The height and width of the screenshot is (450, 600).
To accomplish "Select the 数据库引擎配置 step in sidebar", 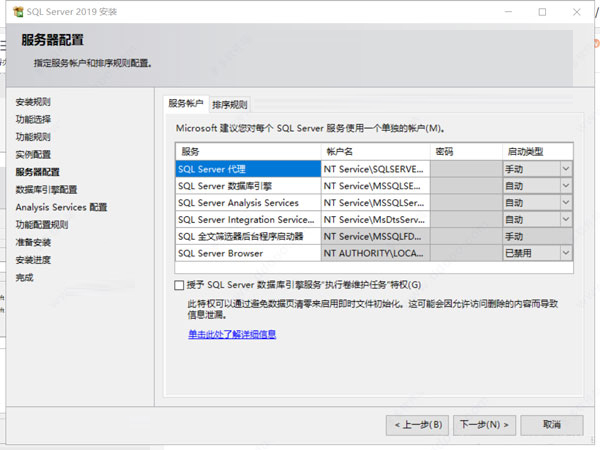I will point(46,190).
